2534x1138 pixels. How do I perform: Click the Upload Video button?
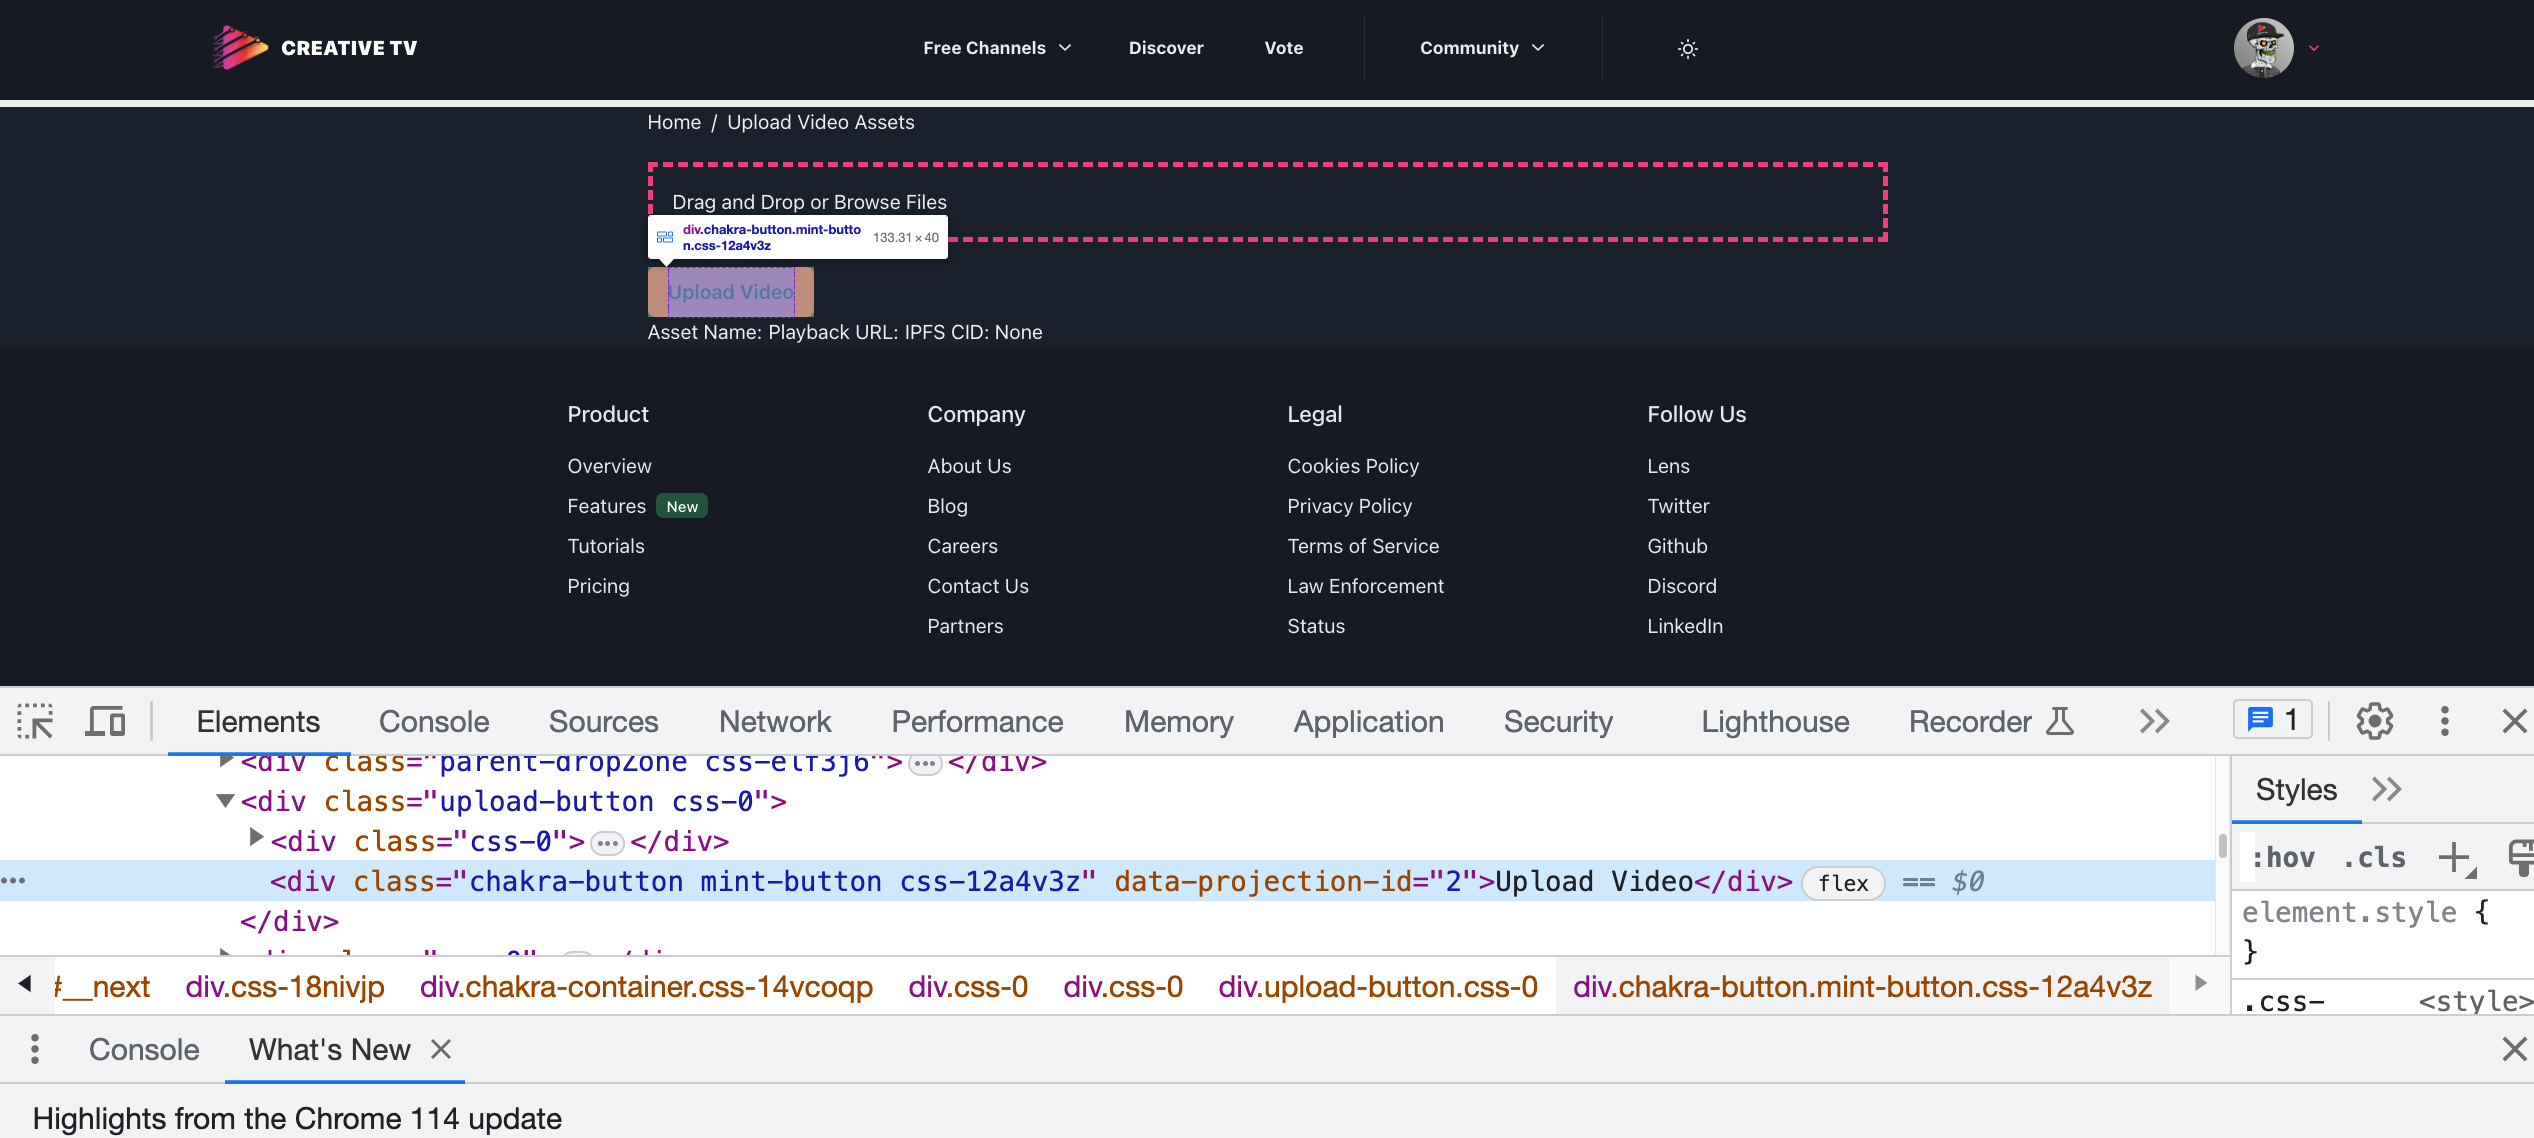(731, 292)
